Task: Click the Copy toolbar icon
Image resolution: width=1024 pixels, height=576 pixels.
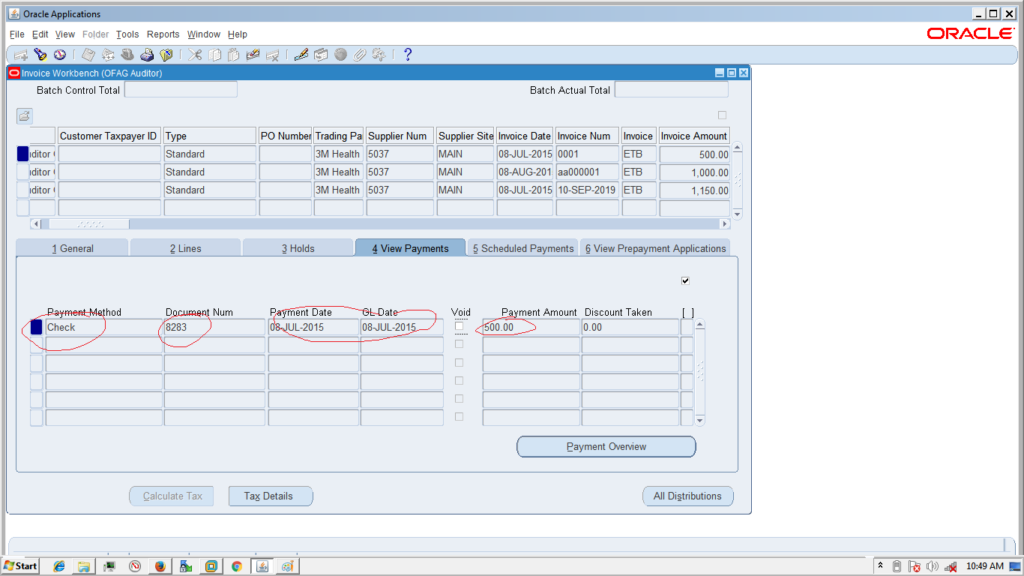Action: [214, 55]
